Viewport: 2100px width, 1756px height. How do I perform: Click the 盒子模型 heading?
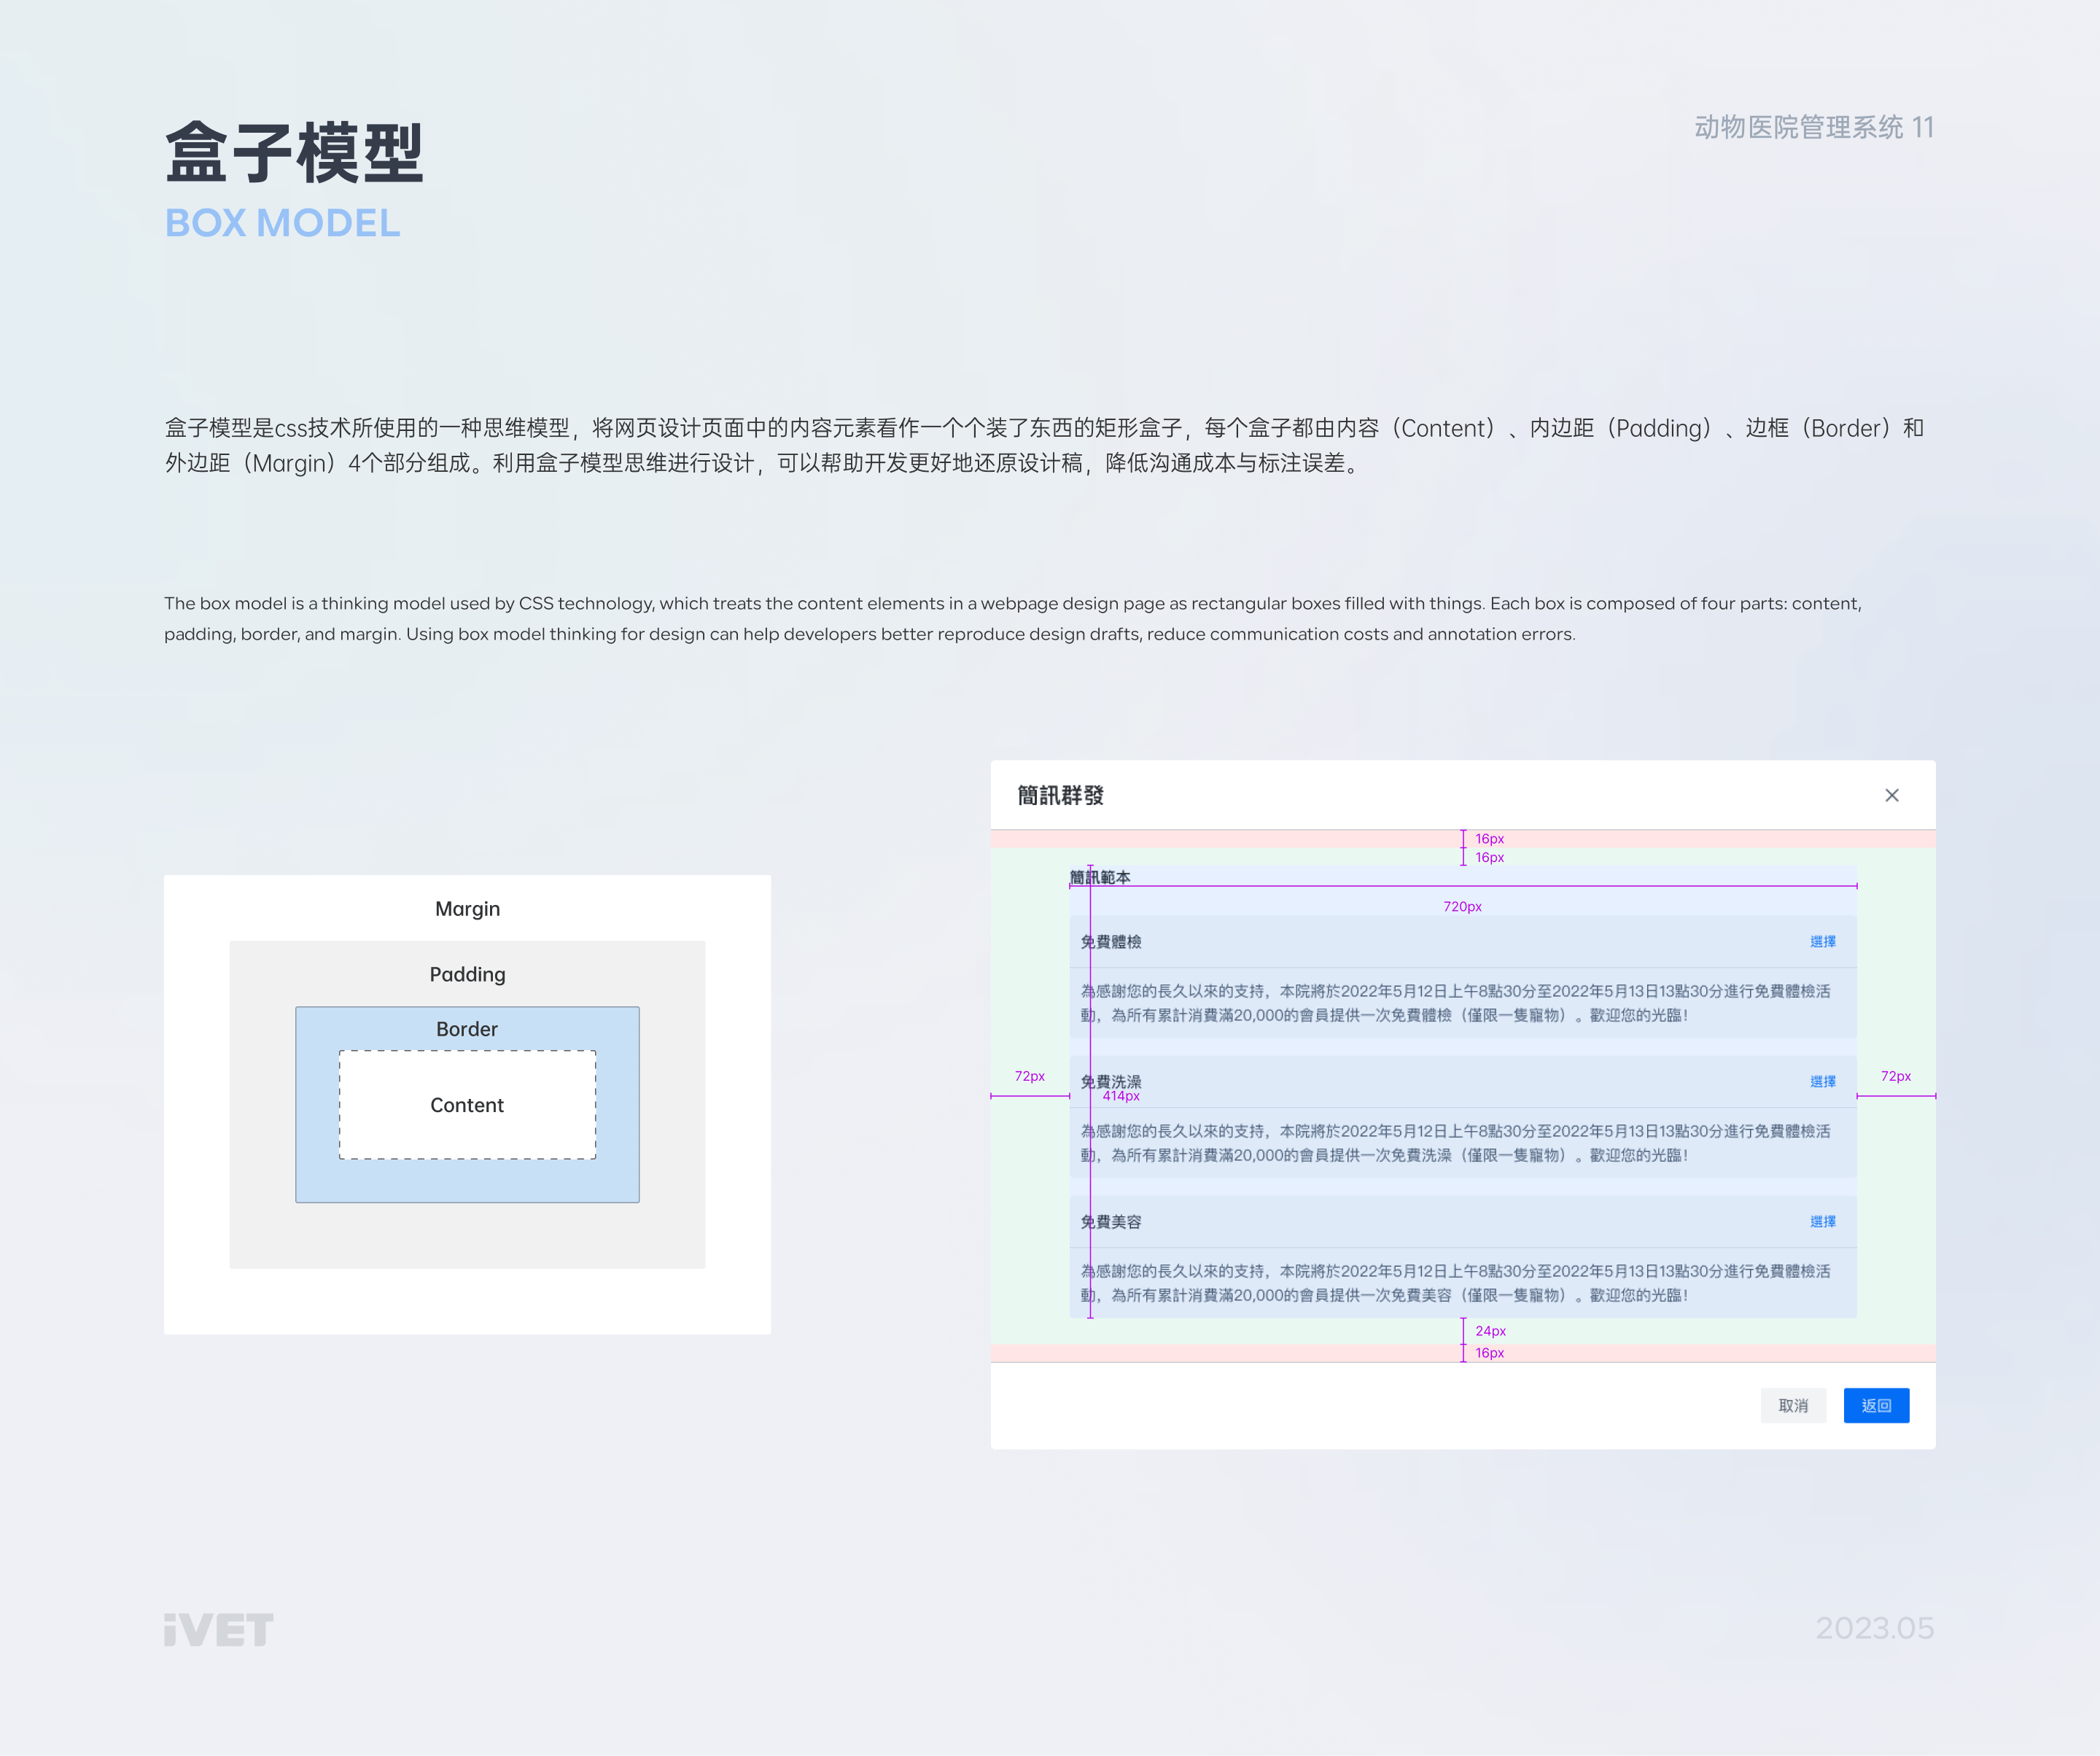click(x=295, y=153)
